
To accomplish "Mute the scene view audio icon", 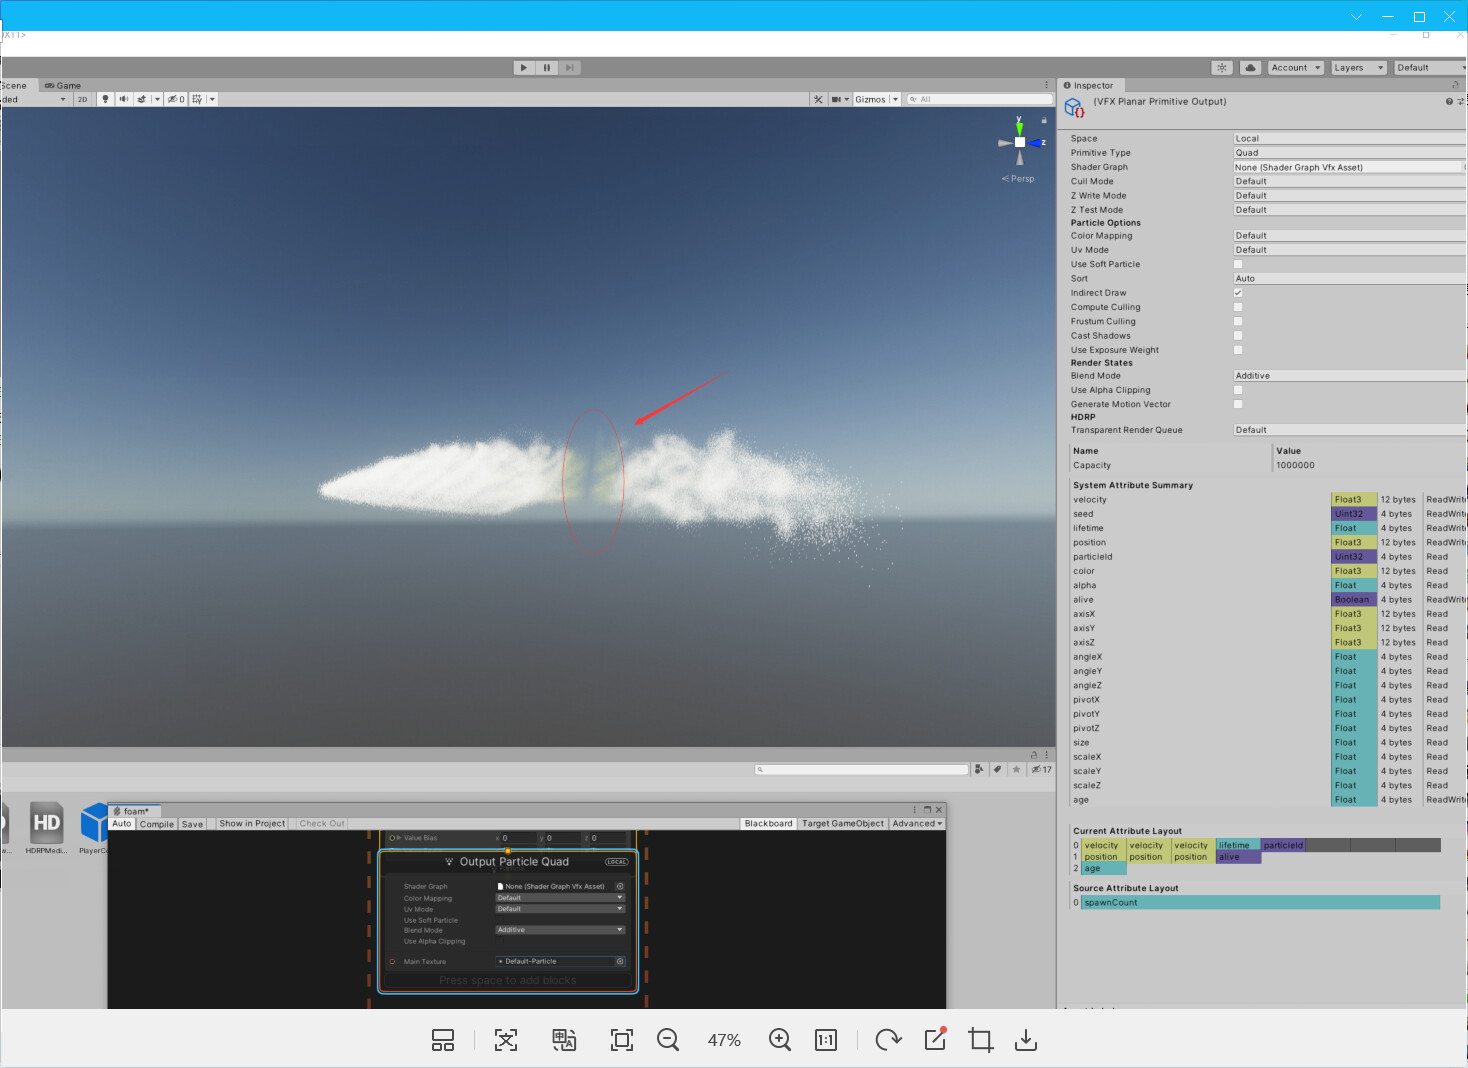I will point(122,98).
